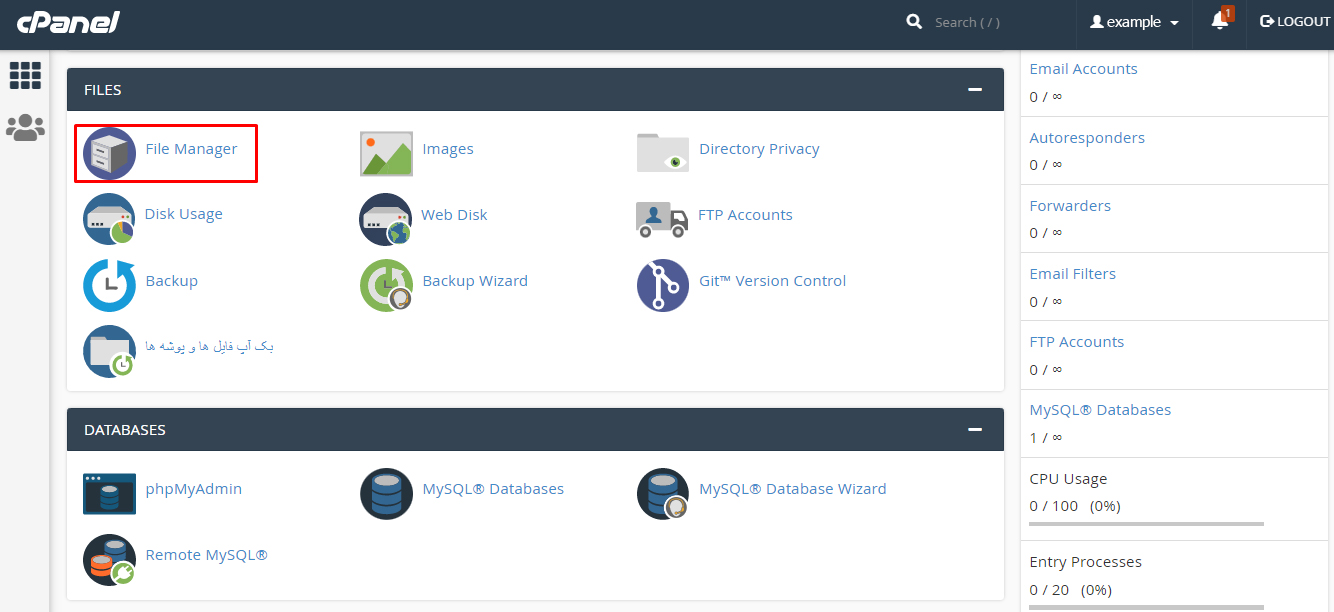The image size is (1334, 612).
Task: Open the MySQL Database Wizard link
Action: click(793, 489)
